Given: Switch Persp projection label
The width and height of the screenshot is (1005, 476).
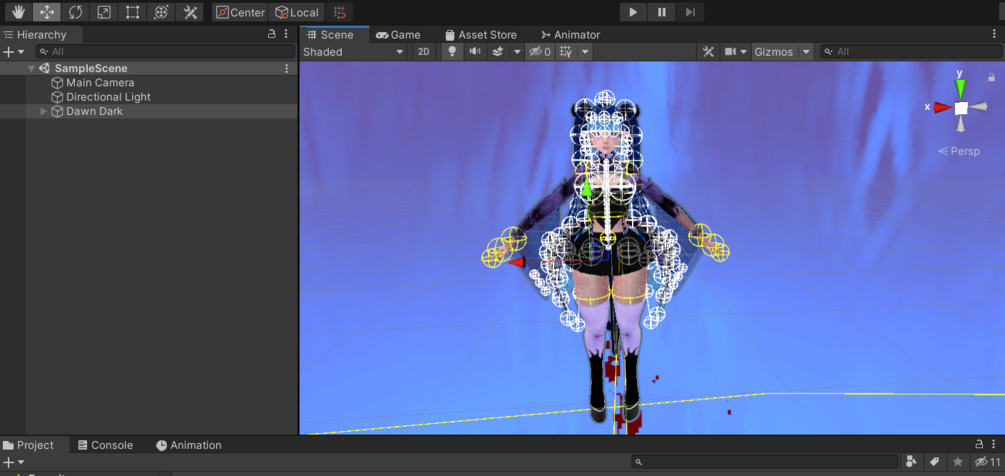Looking at the screenshot, I should 959,151.
